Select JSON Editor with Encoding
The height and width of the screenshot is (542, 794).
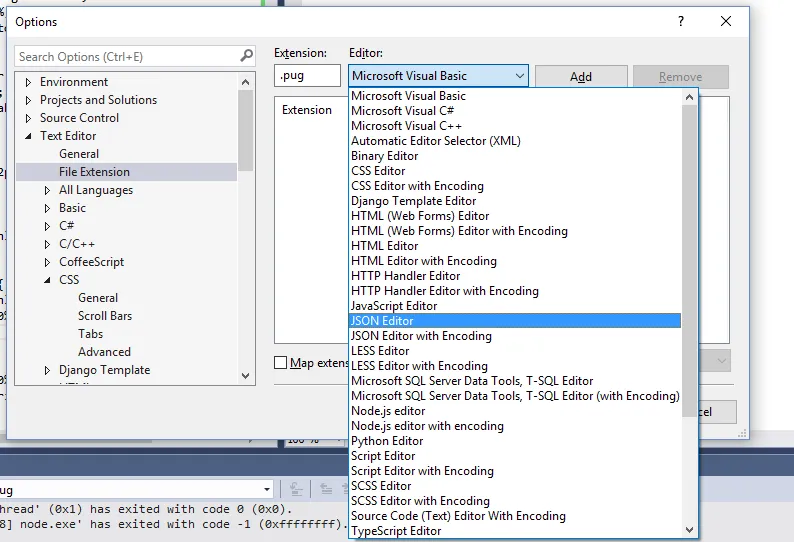515,336
